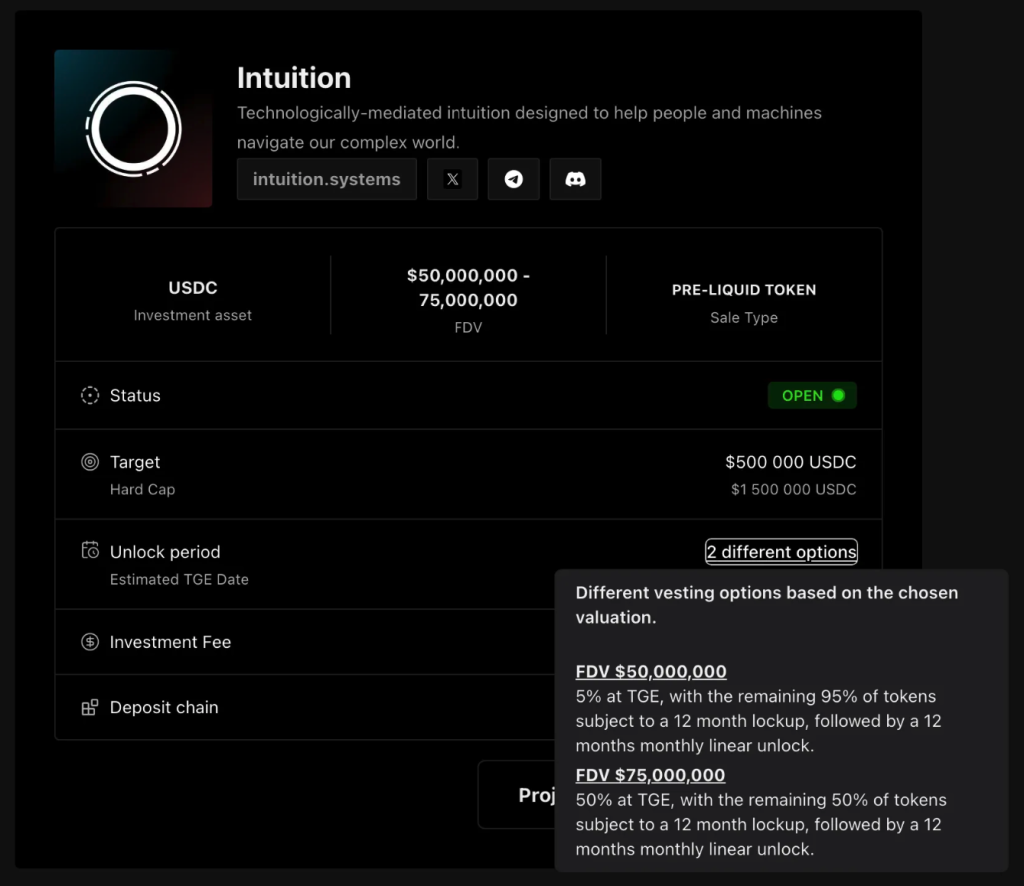Click the Deposit chain blocks icon
Image resolution: width=1024 pixels, height=886 pixels.
(90, 708)
